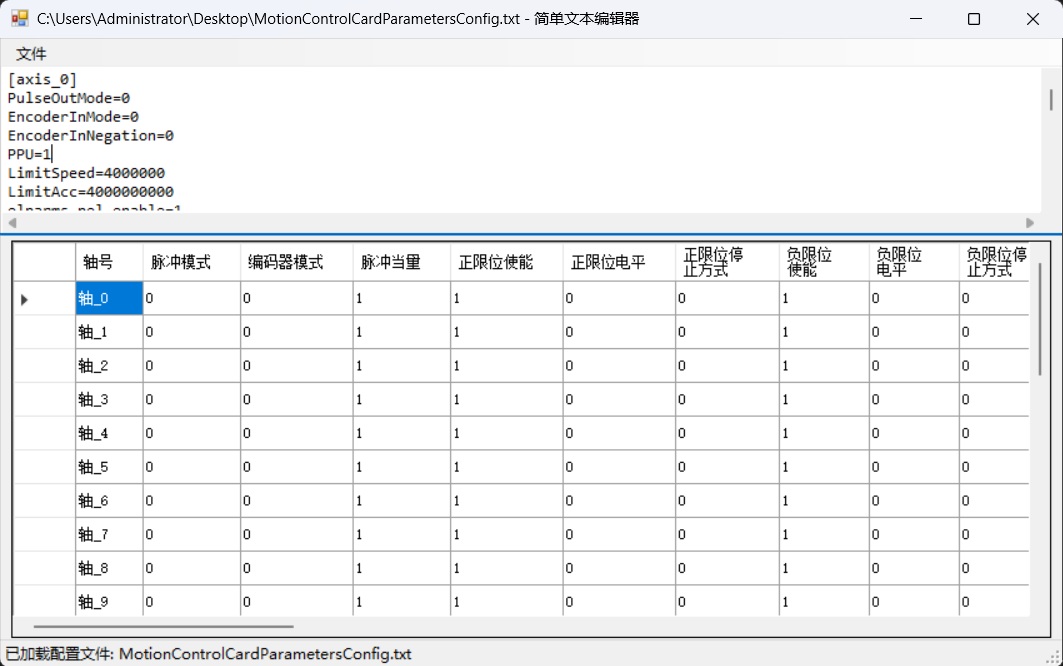Open the 文件 menu
Viewport: 1063px width, 666px height.
point(31,54)
